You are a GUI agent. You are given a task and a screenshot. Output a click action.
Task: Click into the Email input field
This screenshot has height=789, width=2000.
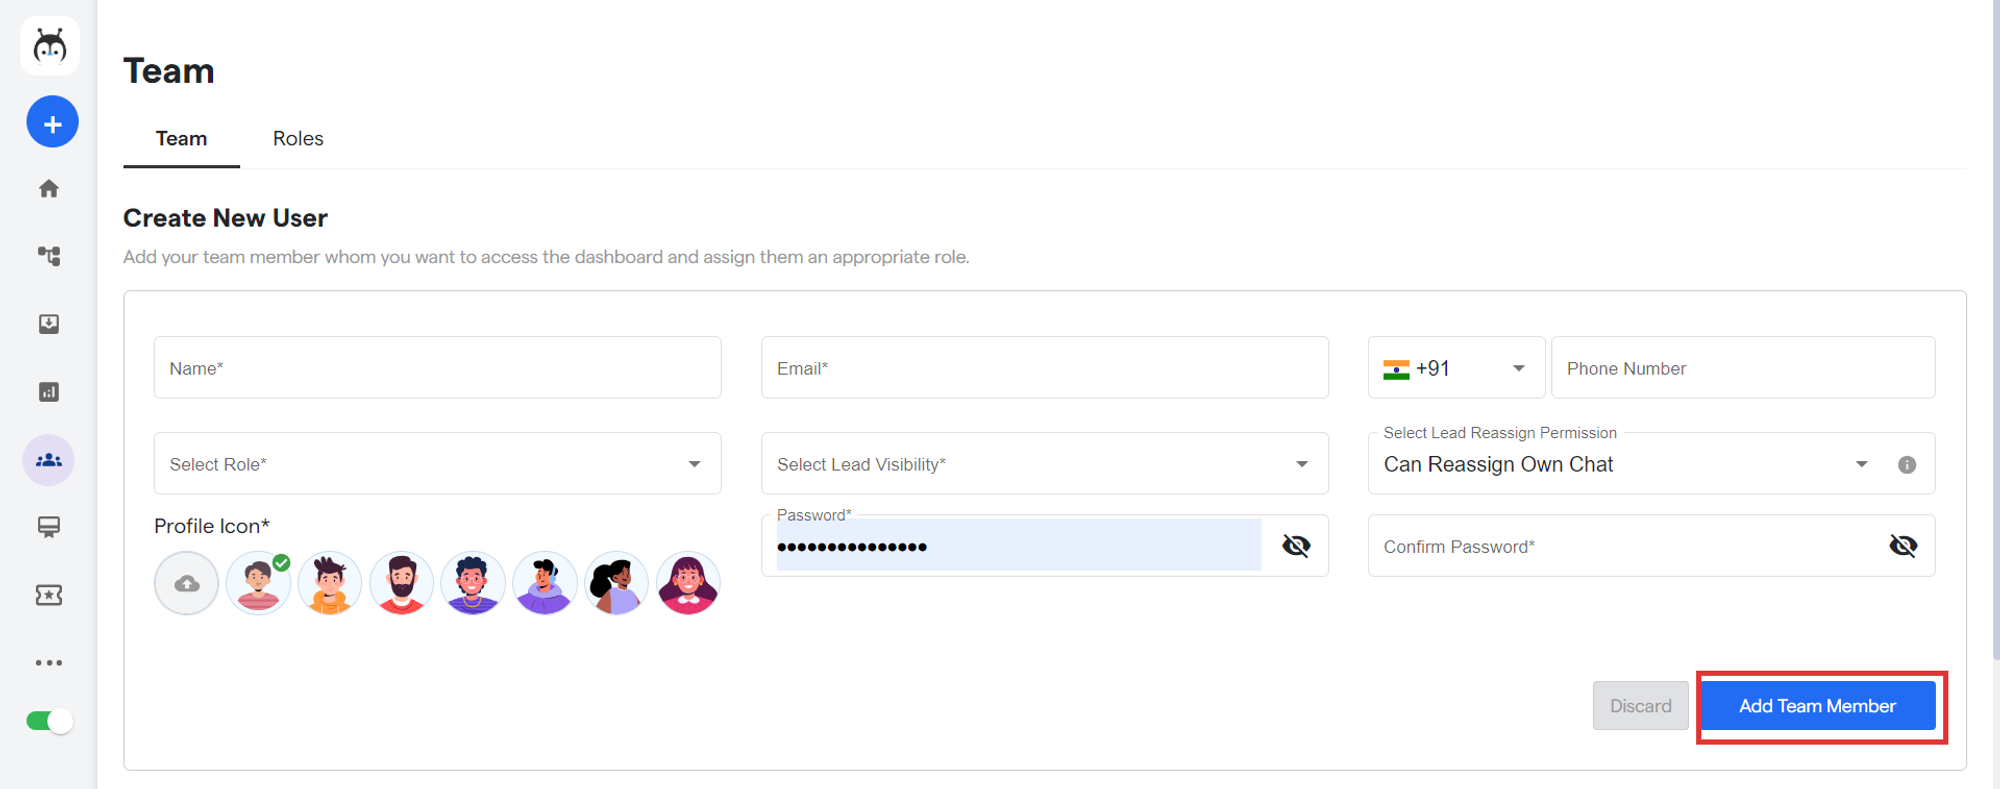tap(1044, 369)
